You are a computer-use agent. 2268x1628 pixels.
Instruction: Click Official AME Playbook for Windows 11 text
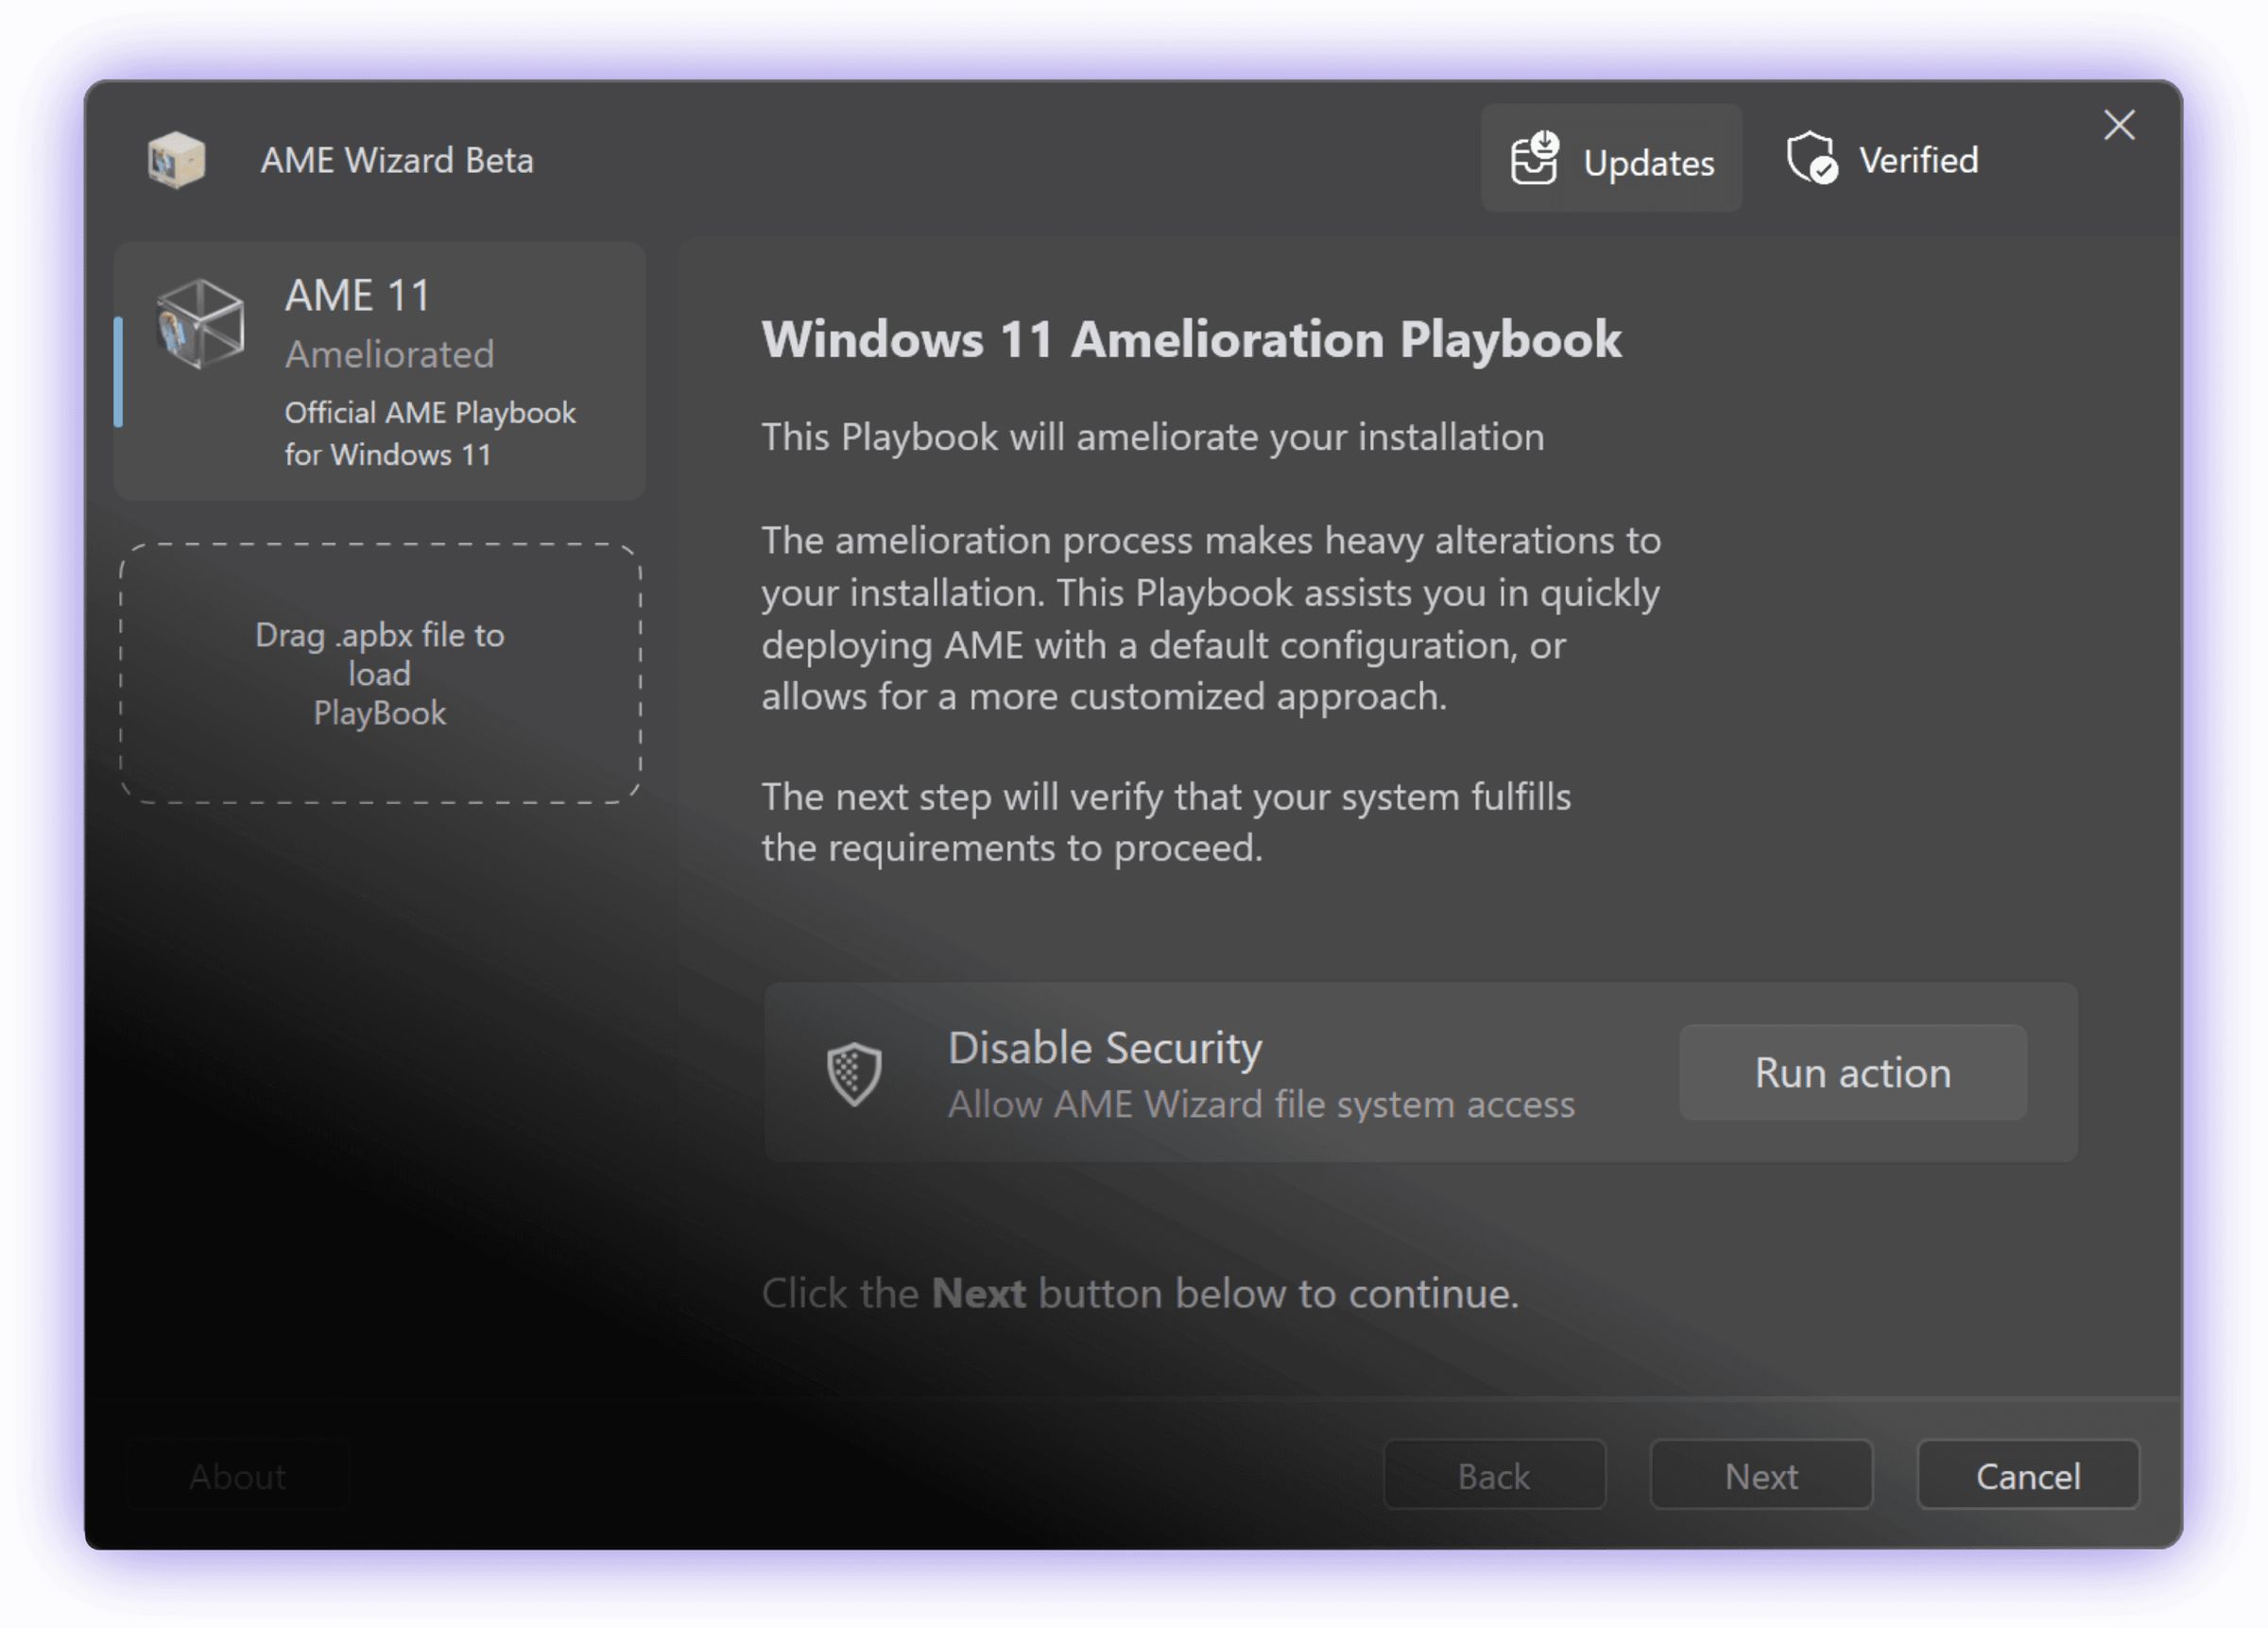click(x=430, y=433)
